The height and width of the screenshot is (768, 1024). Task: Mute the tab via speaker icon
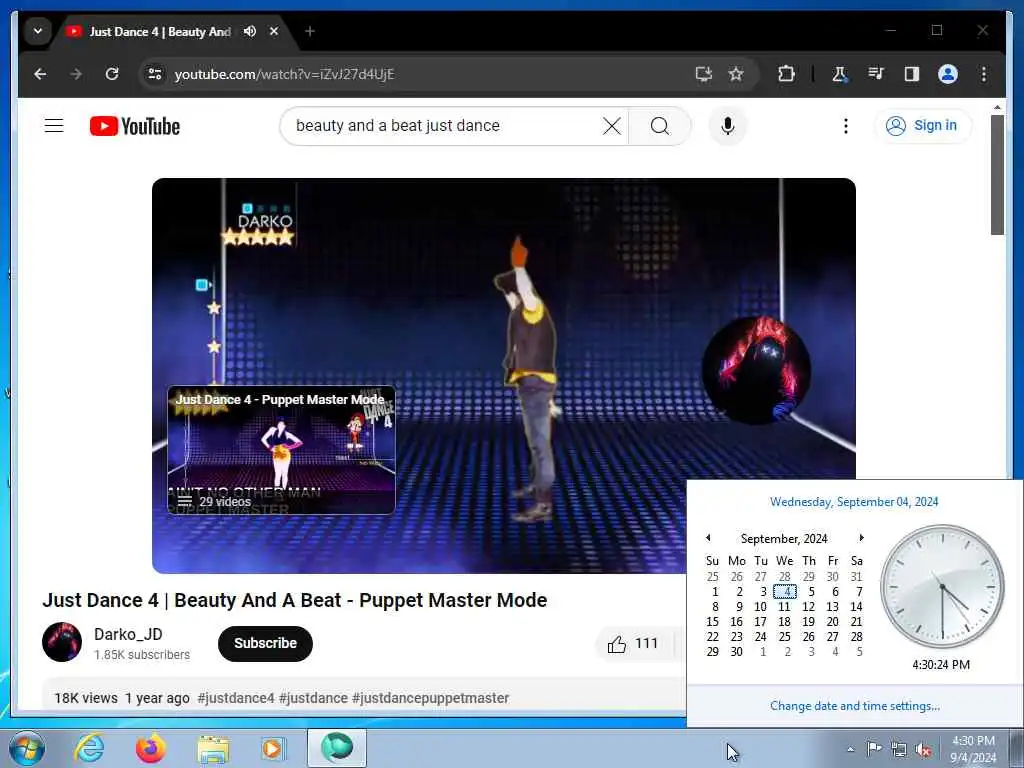click(249, 31)
